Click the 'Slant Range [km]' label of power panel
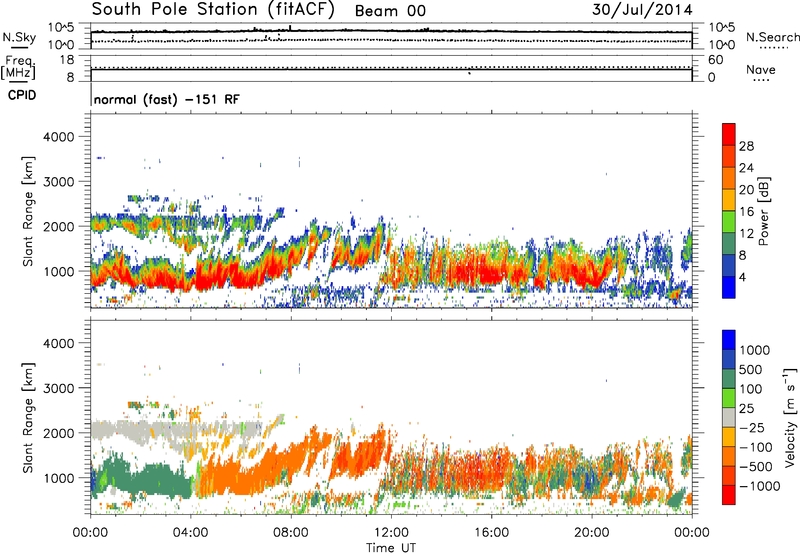 (x=28, y=211)
